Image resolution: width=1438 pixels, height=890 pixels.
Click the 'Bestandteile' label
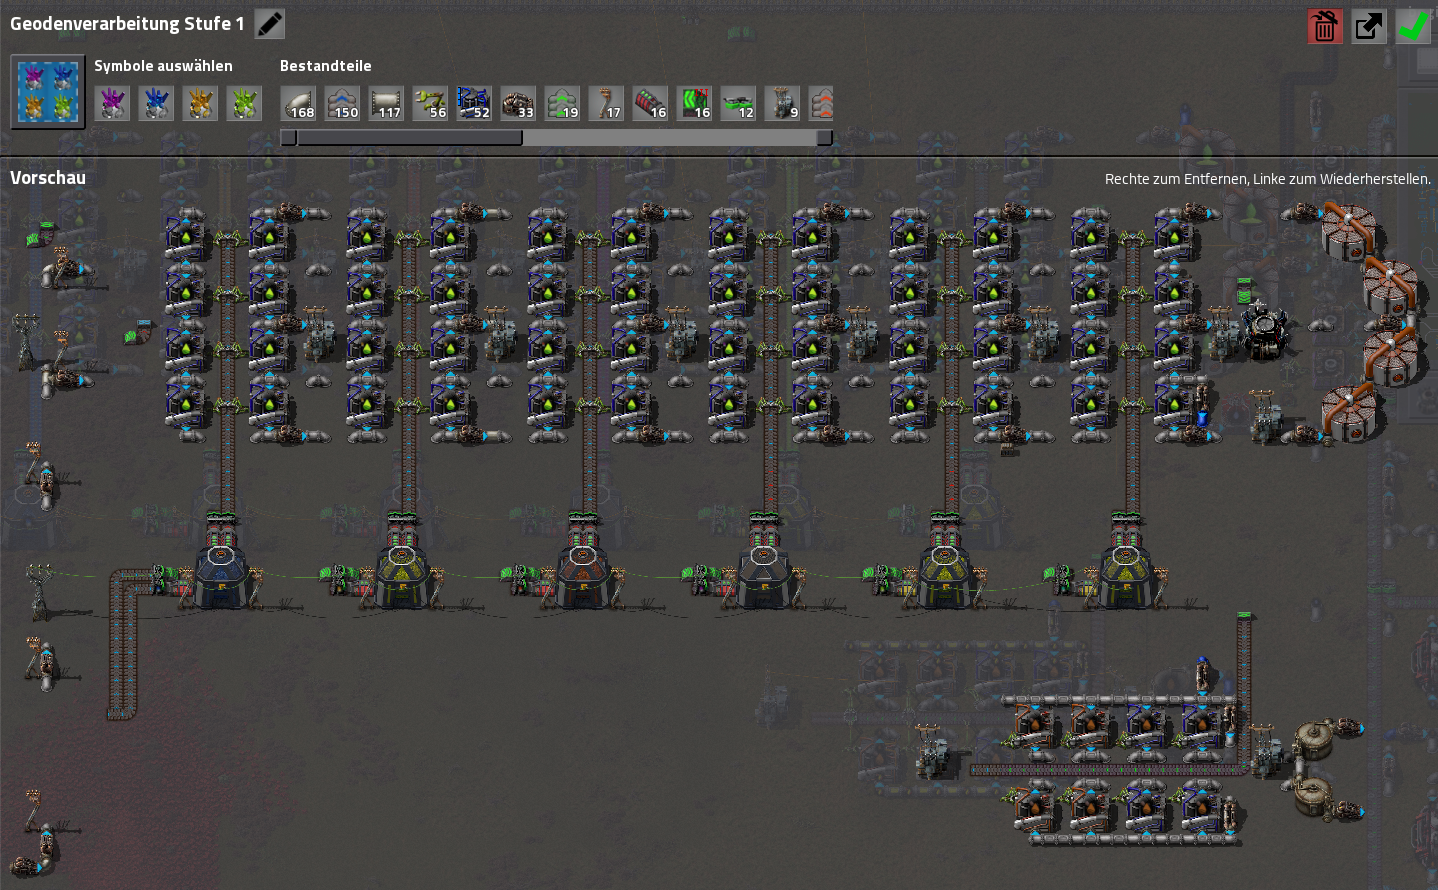[x=325, y=66]
